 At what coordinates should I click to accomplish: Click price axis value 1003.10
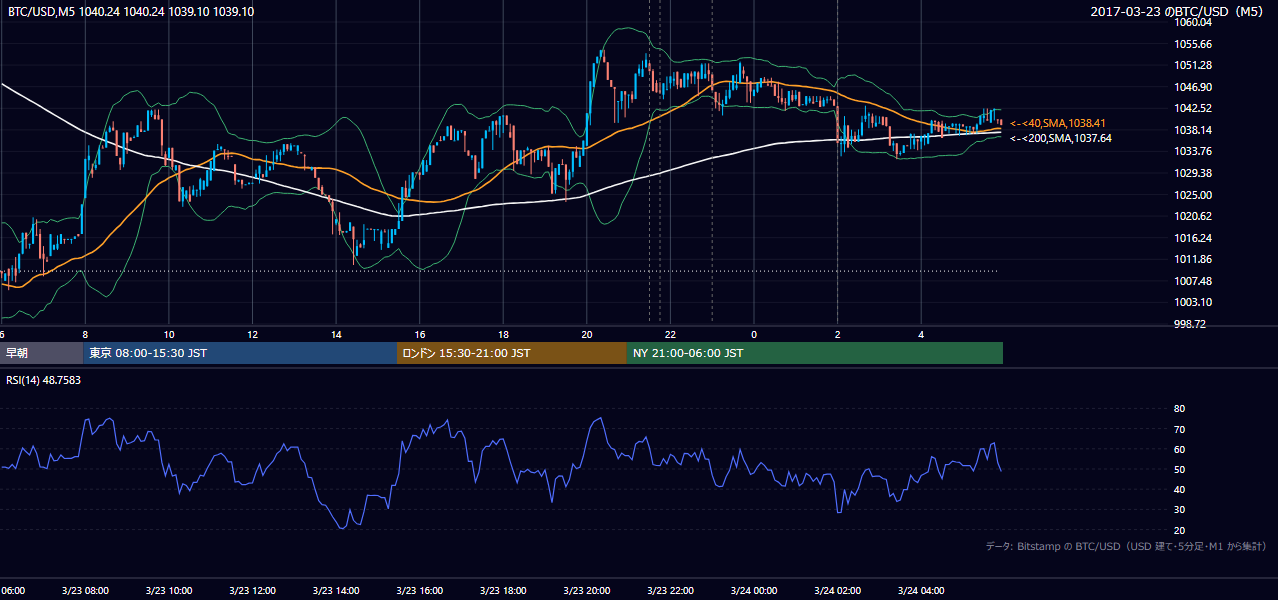tap(1193, 302)
